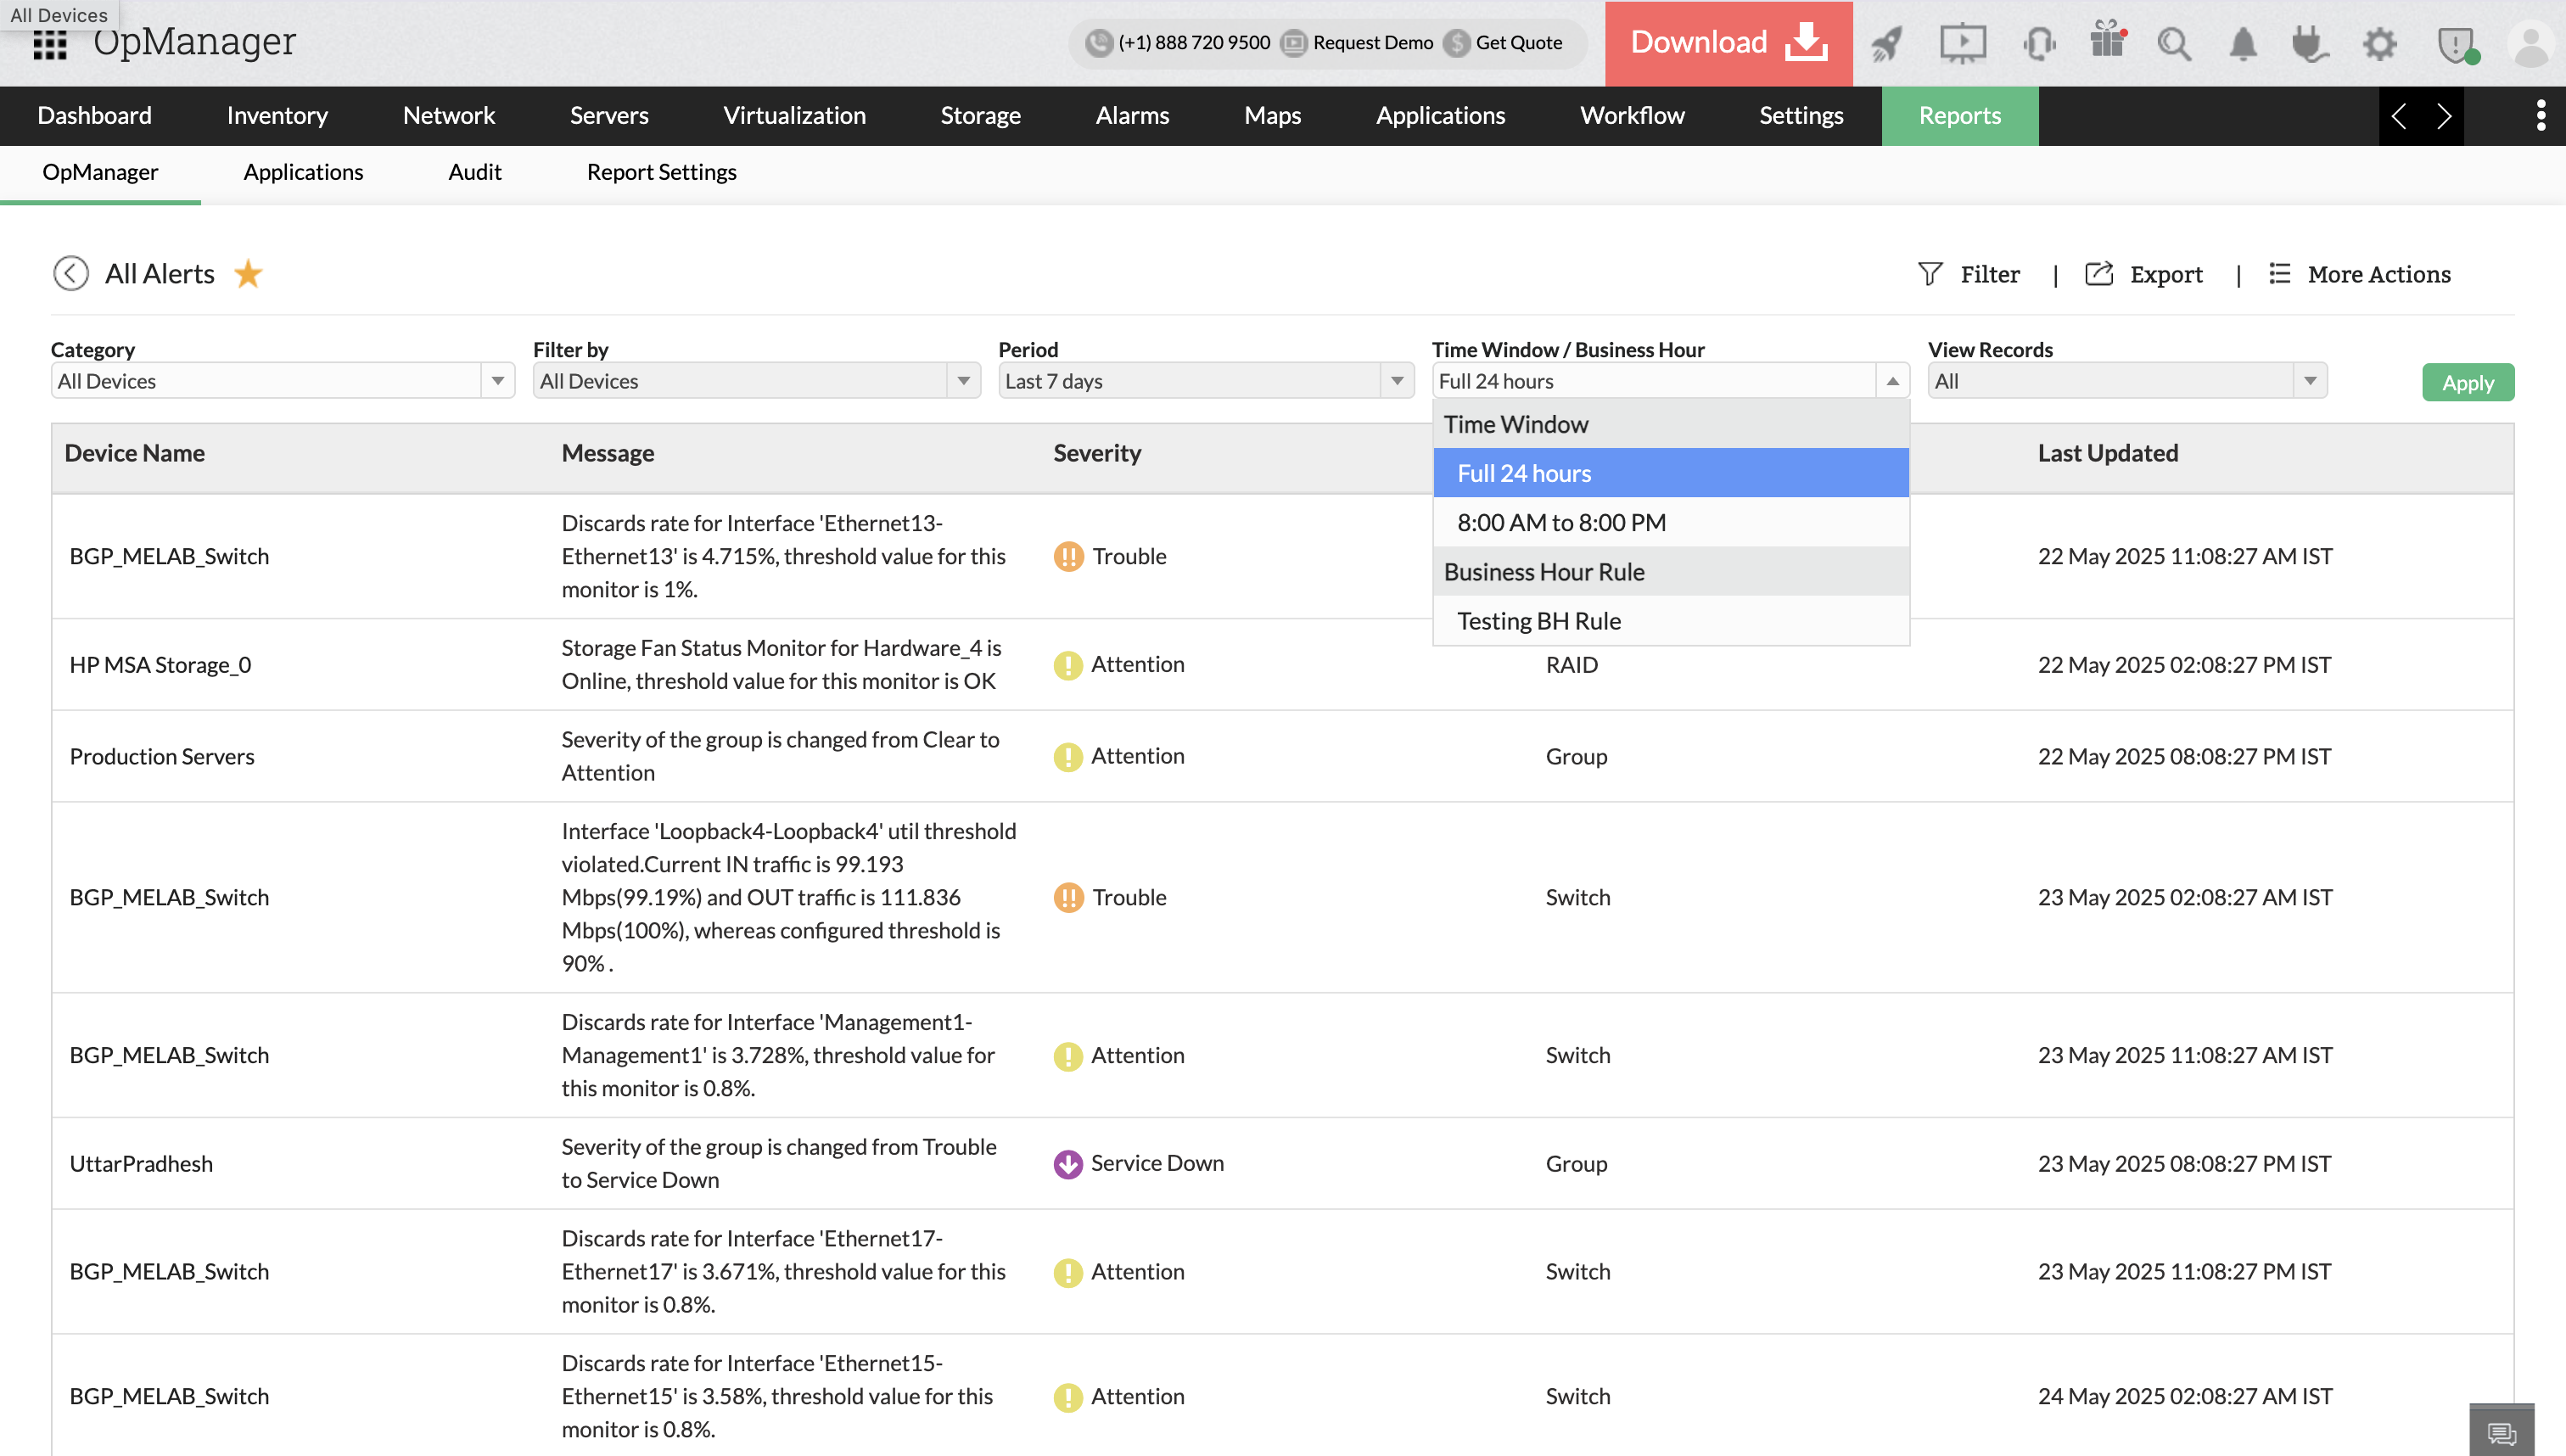Click the rocket quick-start icon
Screen dimensions: 2566x1456
tap(1886, 43)
